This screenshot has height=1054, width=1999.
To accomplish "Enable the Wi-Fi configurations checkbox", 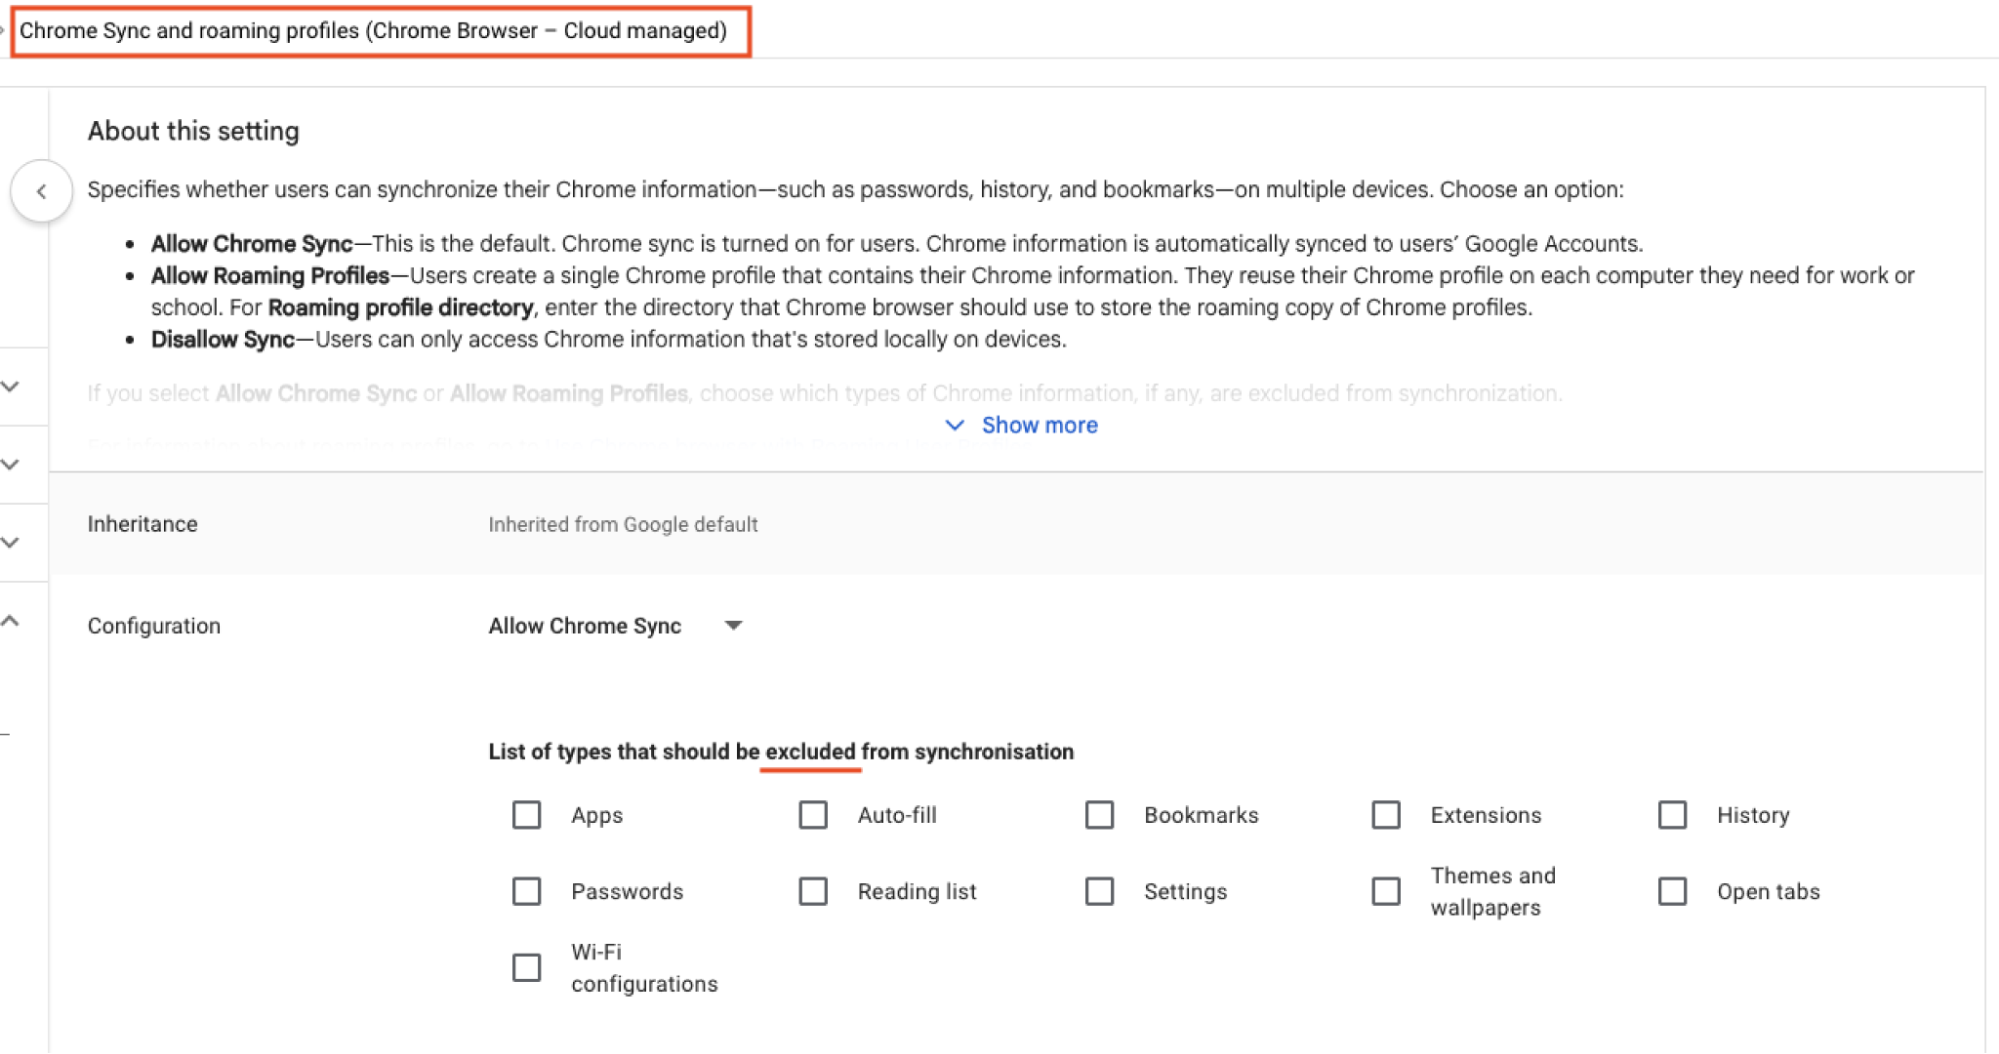I will (x=527, y=967).
